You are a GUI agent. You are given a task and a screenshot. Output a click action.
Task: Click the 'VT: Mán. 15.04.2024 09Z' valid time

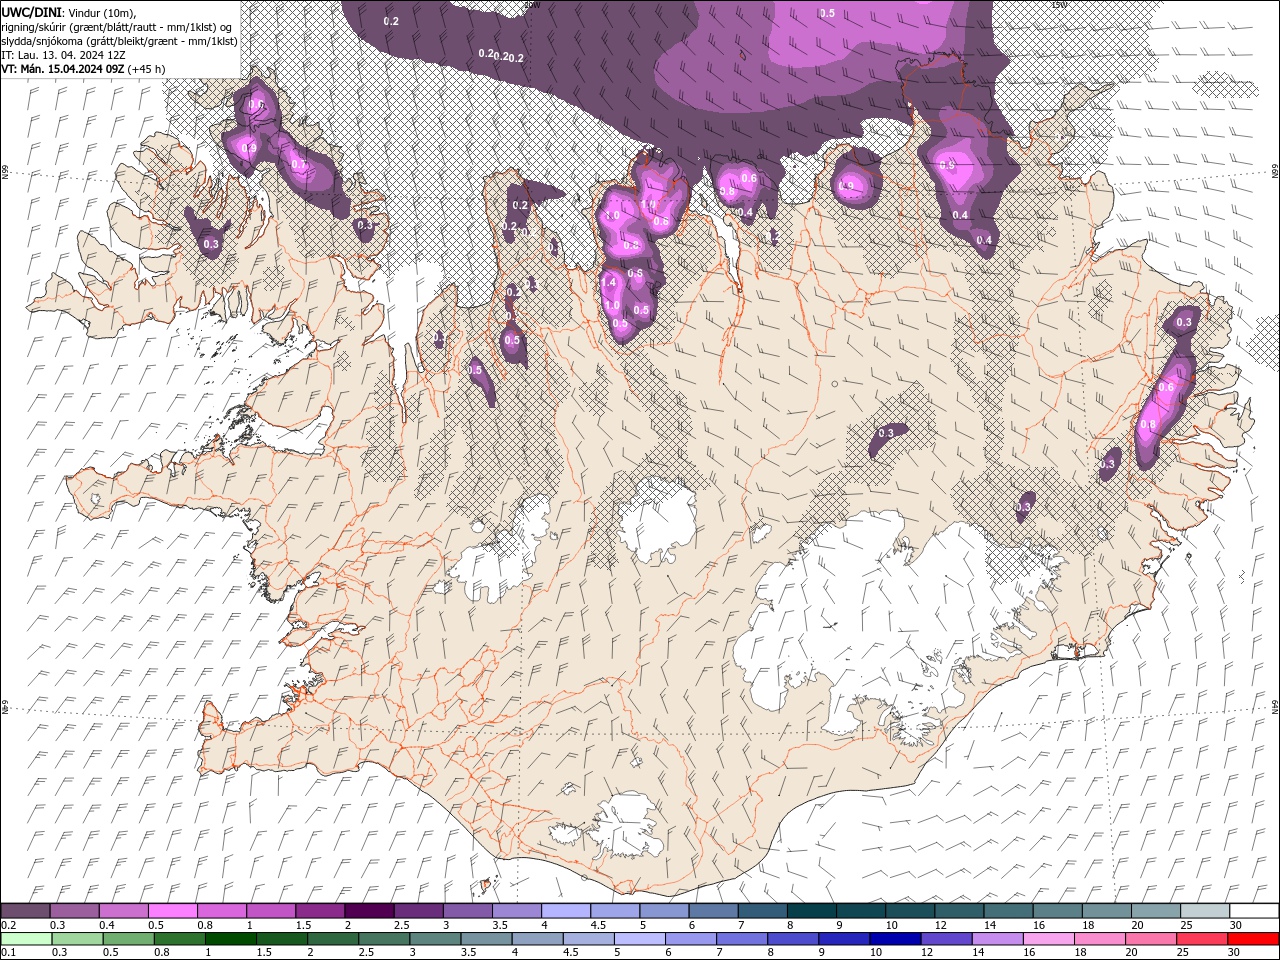(x=62, y=69)
